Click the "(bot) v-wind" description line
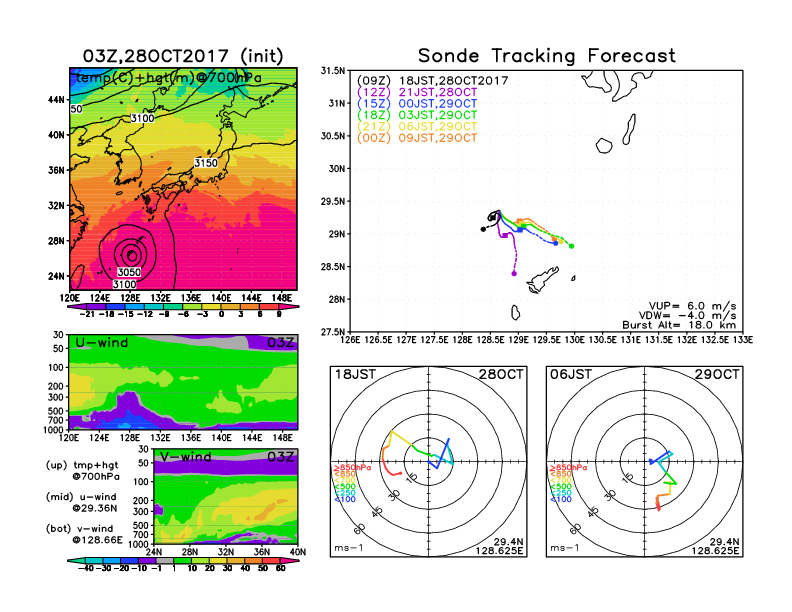The height and width of the screenshot is (612, 792). pos(79,529)
